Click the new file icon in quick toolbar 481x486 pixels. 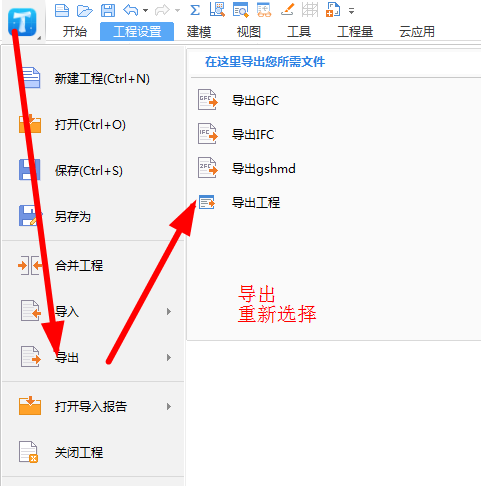(62, 10)
